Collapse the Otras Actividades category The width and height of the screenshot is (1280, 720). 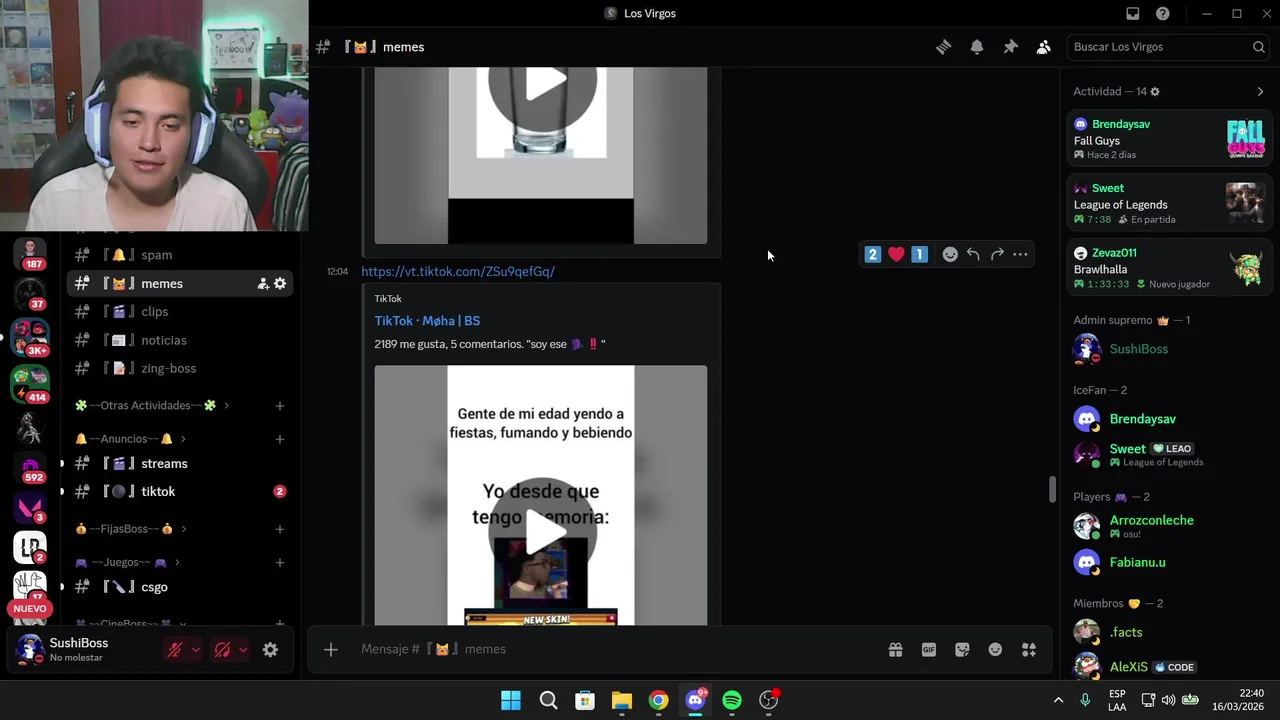[x=152, y=405]
